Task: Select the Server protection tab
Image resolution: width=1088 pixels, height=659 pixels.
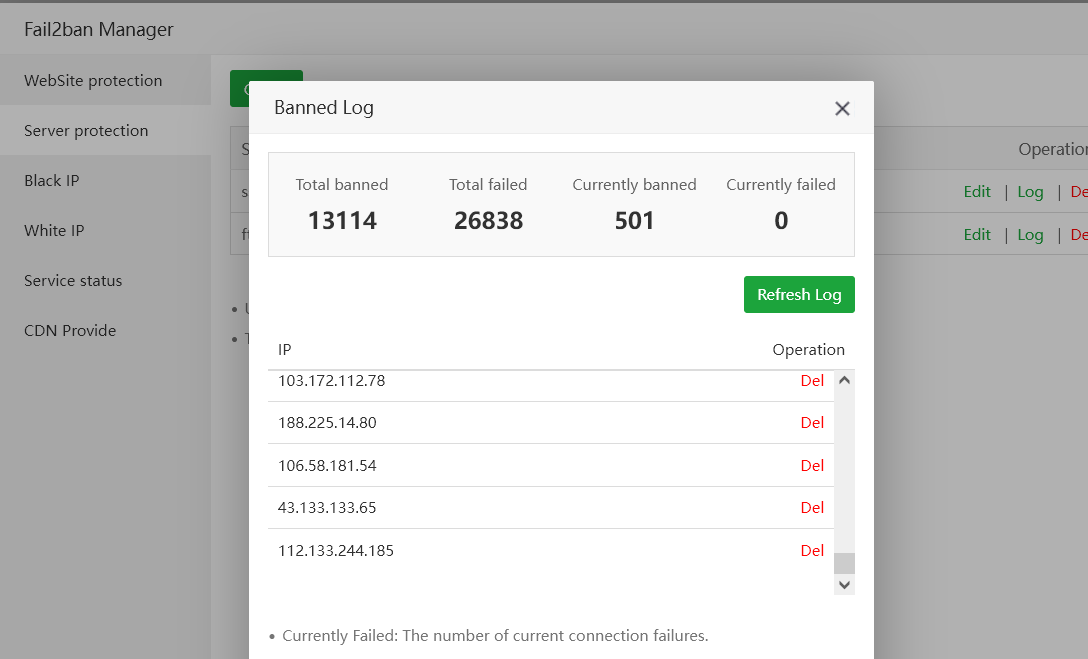Action: click(86, 131)
